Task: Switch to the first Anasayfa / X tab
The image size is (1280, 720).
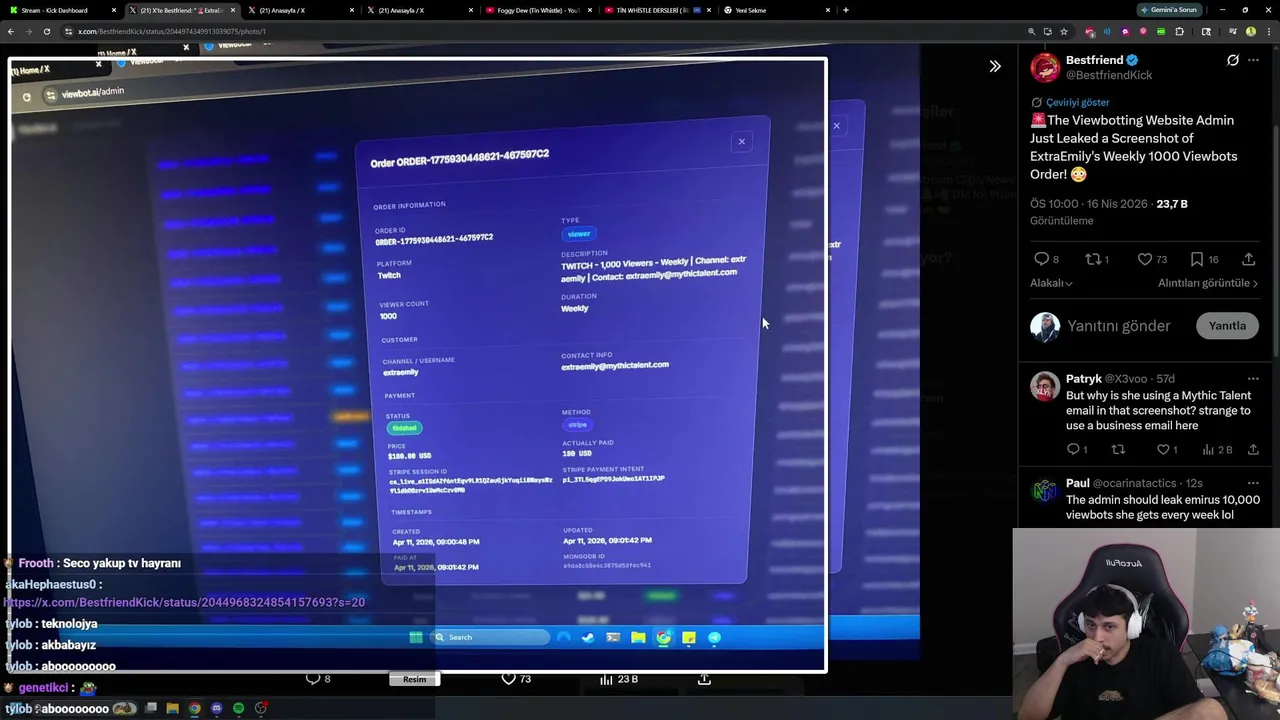Action: [301, 10]
